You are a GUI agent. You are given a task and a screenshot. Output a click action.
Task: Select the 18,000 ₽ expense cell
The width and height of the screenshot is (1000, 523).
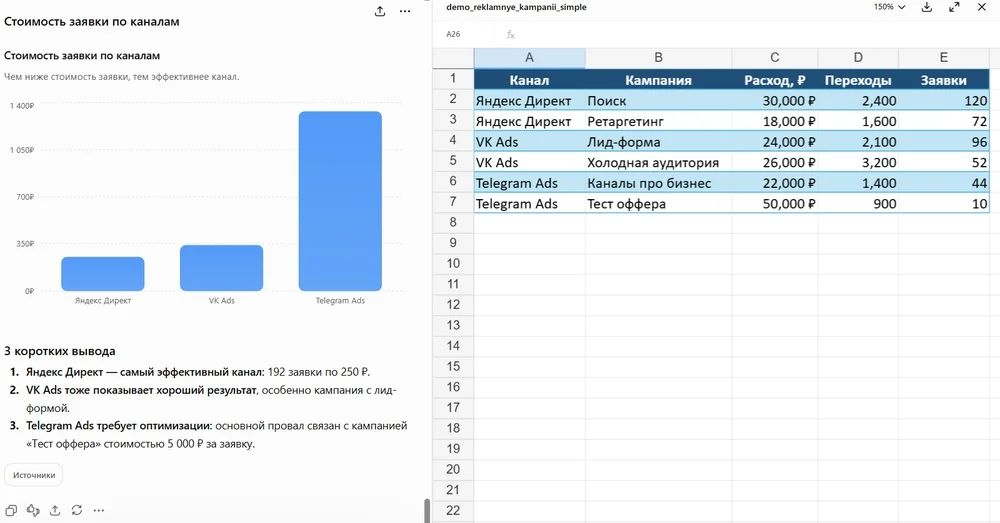point(775,121)
